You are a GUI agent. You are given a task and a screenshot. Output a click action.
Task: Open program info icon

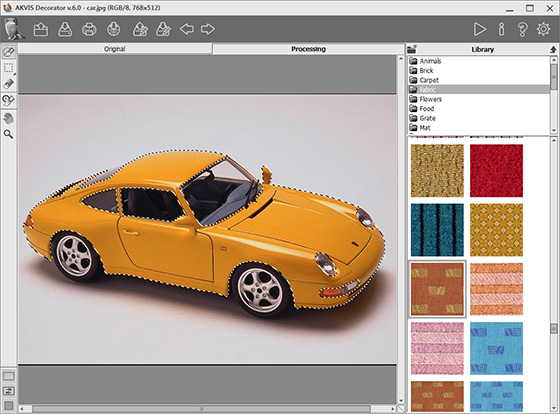click(x=501, y=29)
